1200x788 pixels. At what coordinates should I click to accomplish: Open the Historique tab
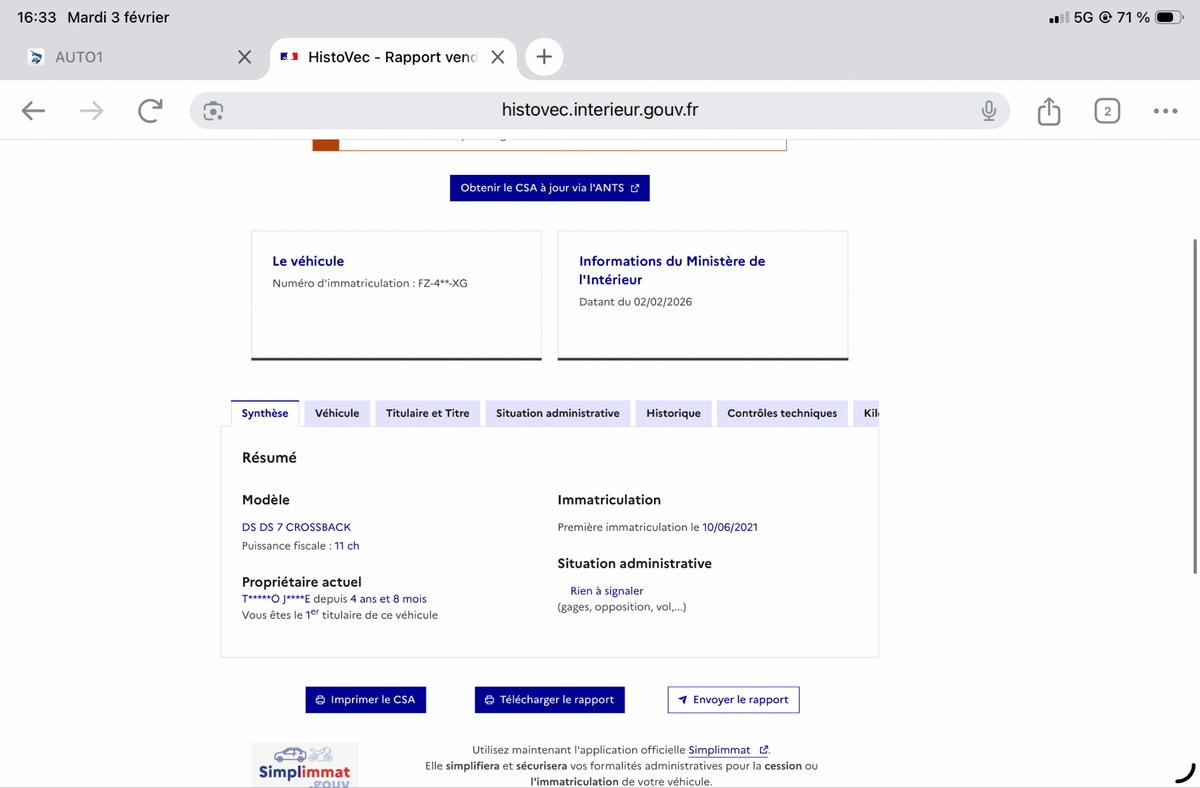click(x=673, y=413)
